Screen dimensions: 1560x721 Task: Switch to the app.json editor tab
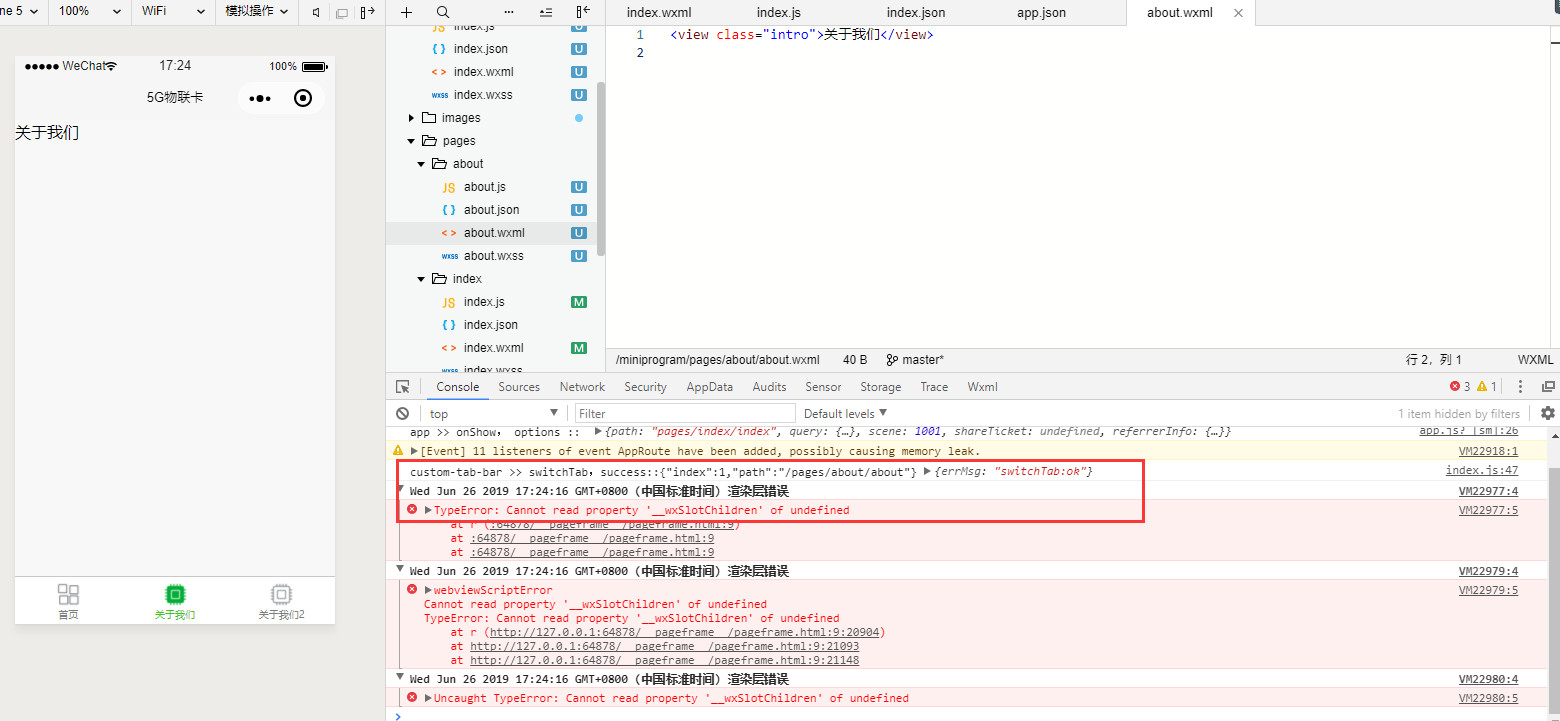(x=1041, y=13)
